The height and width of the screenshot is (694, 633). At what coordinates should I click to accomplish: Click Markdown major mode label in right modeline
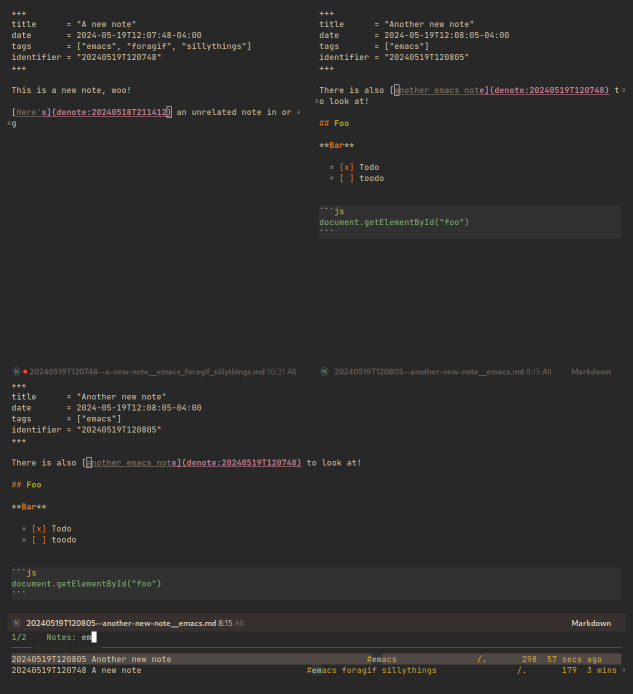[591, 372]
